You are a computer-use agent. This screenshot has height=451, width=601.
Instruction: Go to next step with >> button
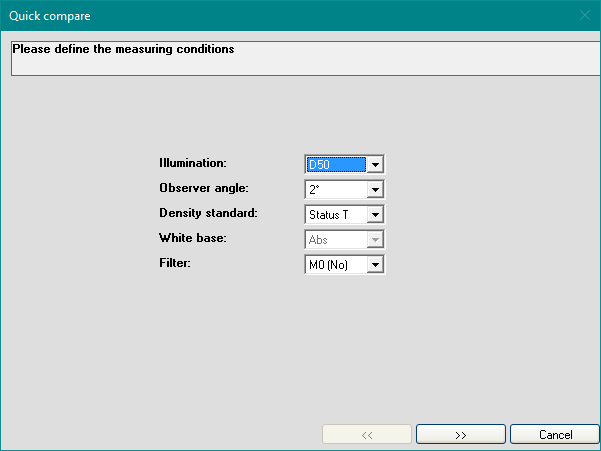pyautogui.click(x=461, y=434)
